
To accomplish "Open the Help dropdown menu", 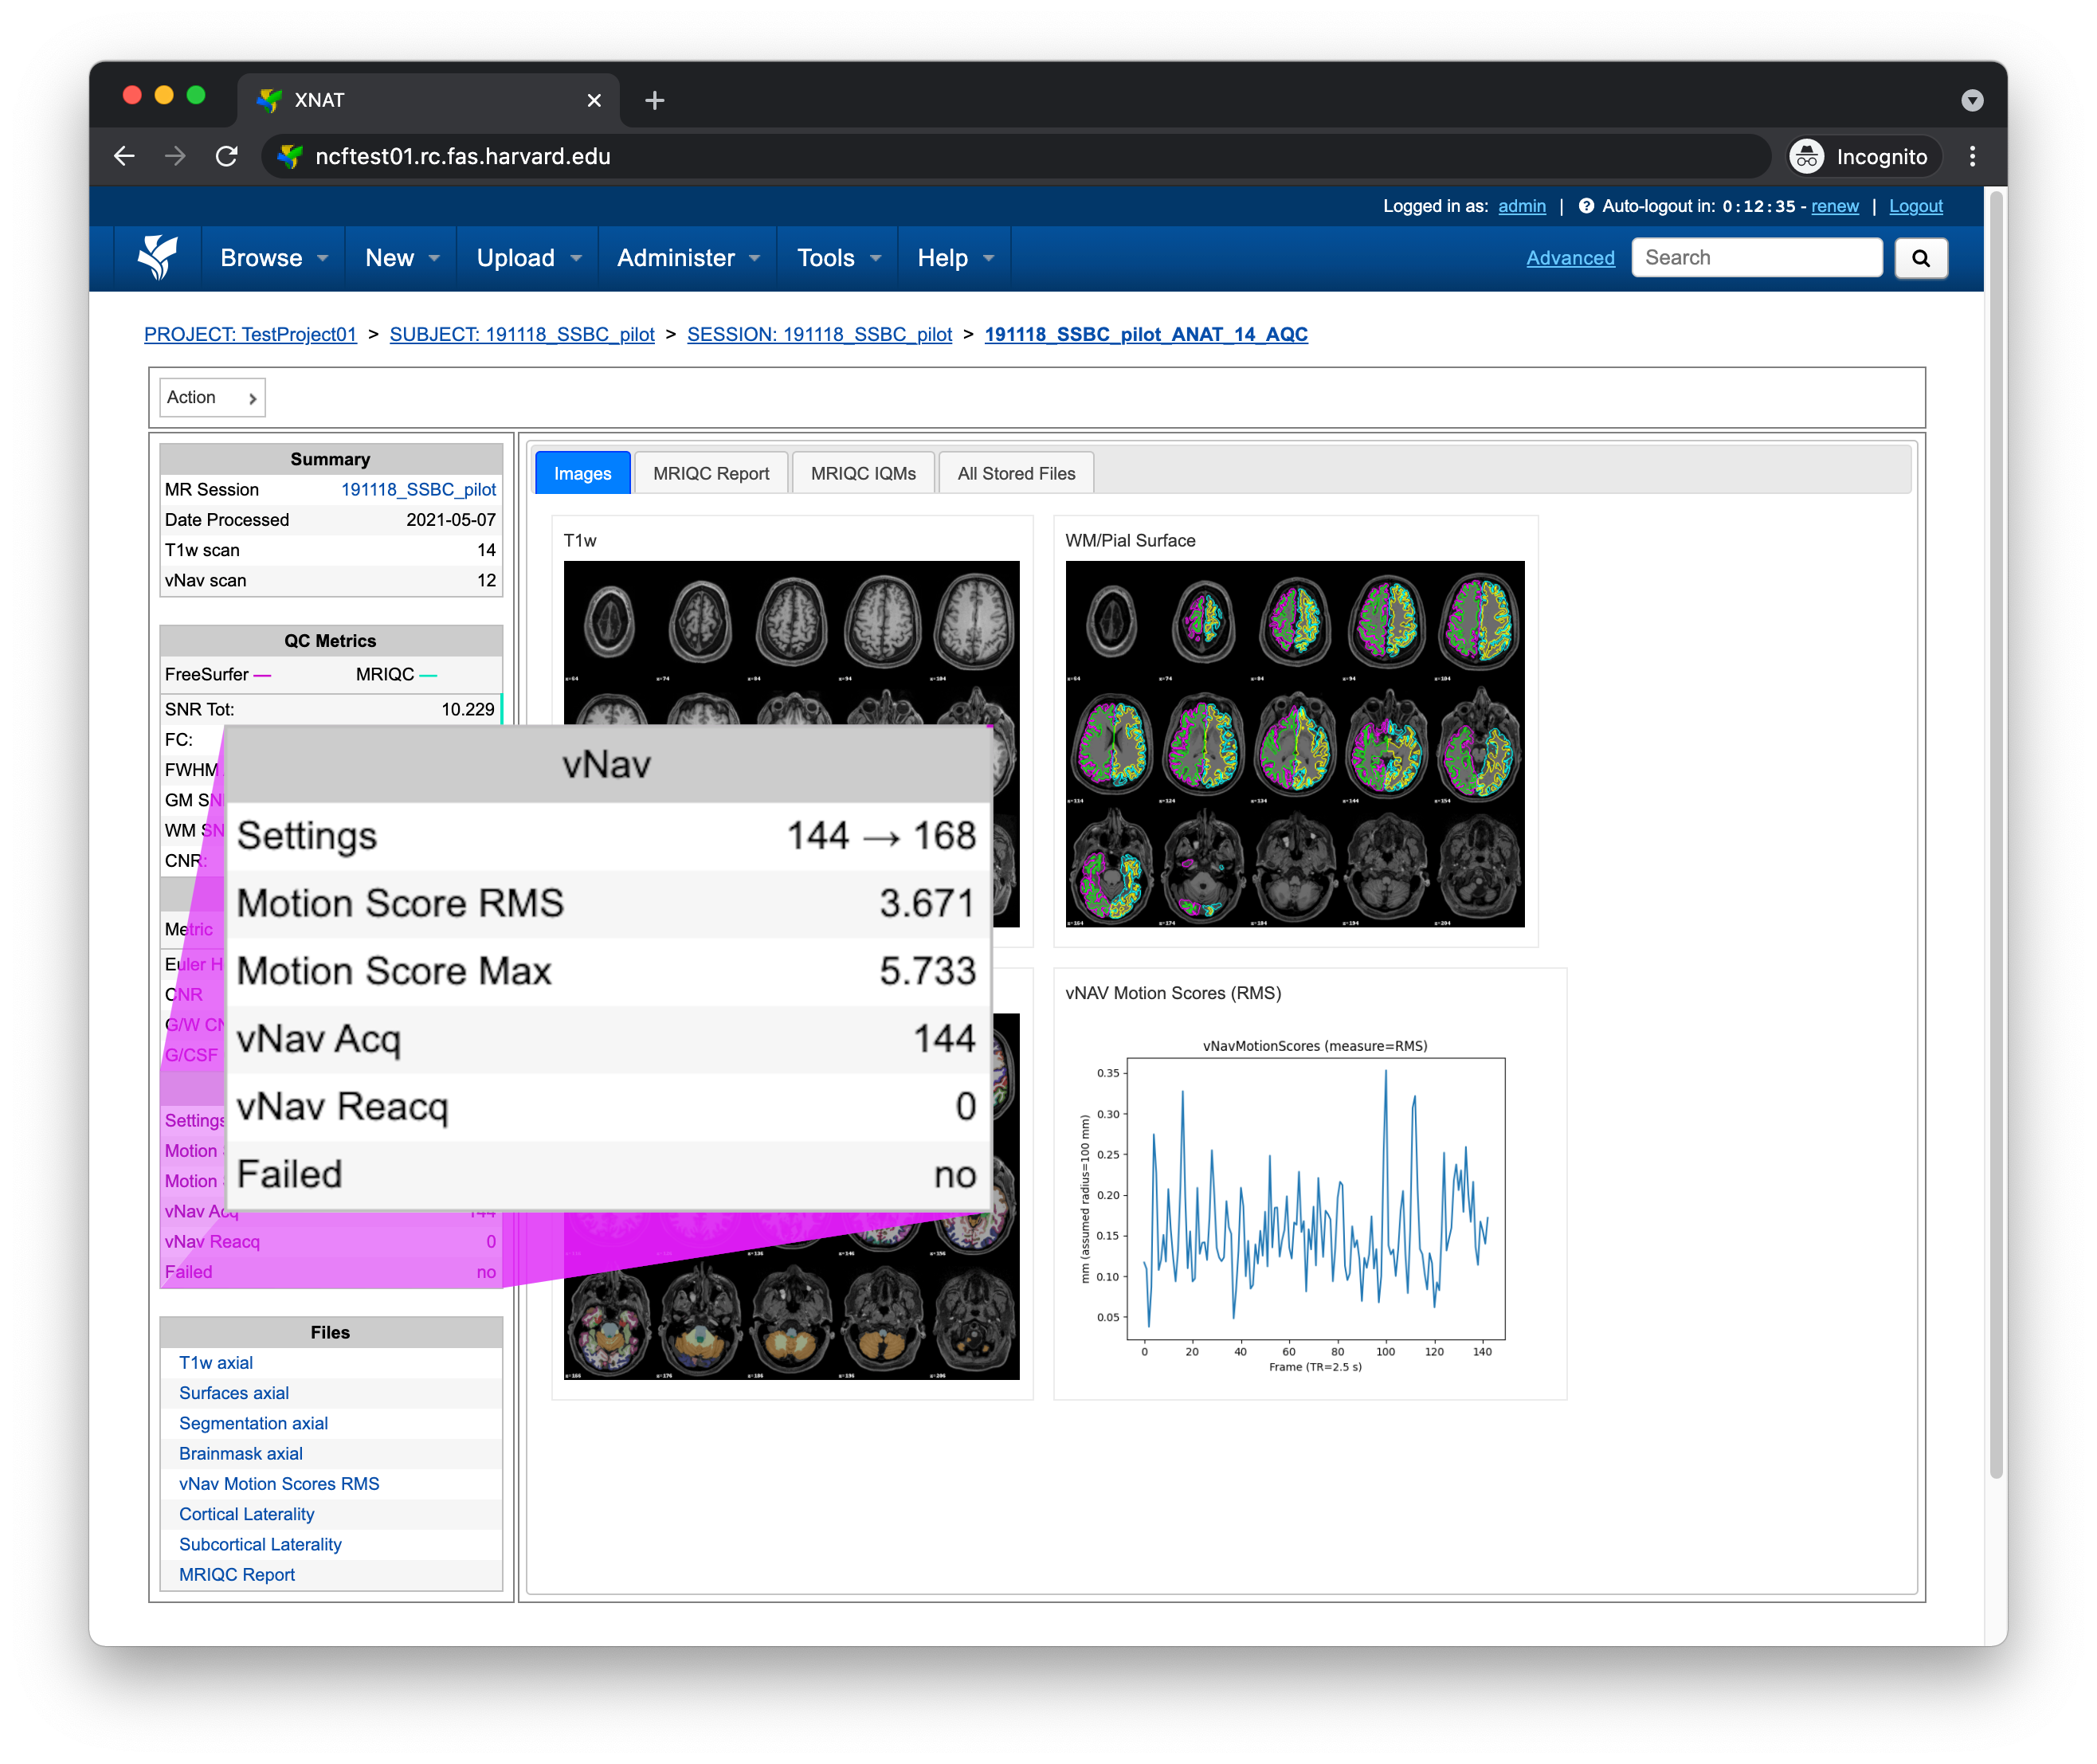I will point(955,258).
